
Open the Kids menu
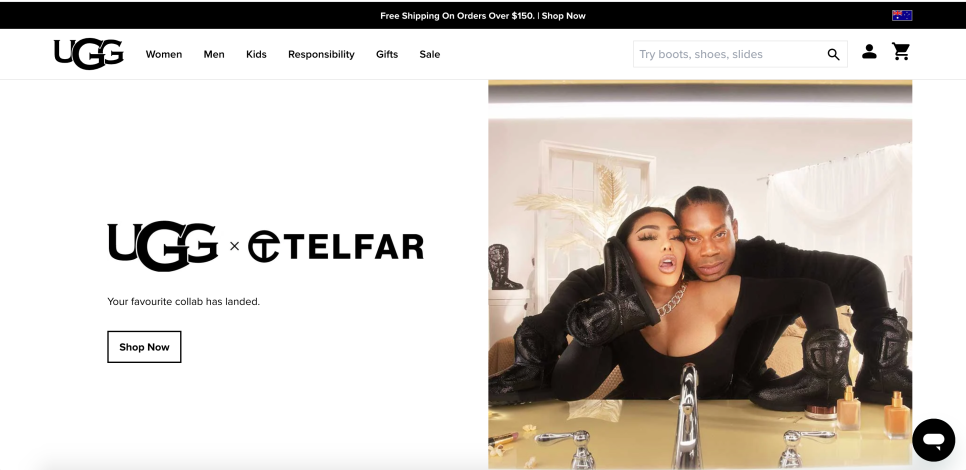pos(256,54)
